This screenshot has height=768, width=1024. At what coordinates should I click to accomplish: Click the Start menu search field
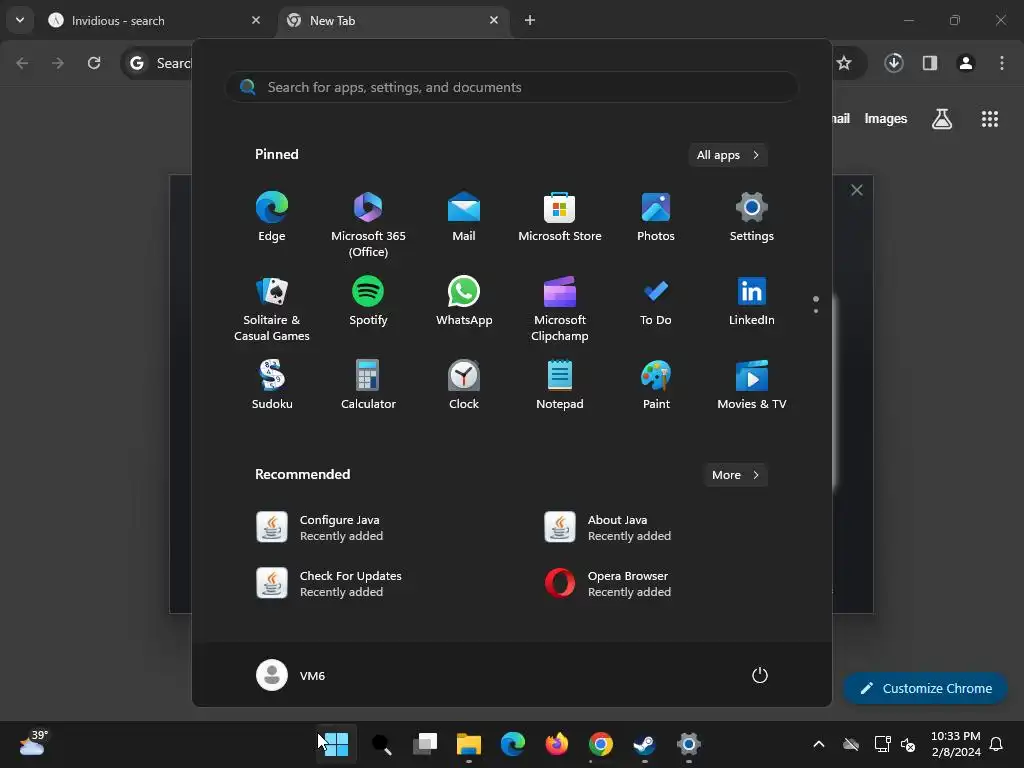click(512, 88)
